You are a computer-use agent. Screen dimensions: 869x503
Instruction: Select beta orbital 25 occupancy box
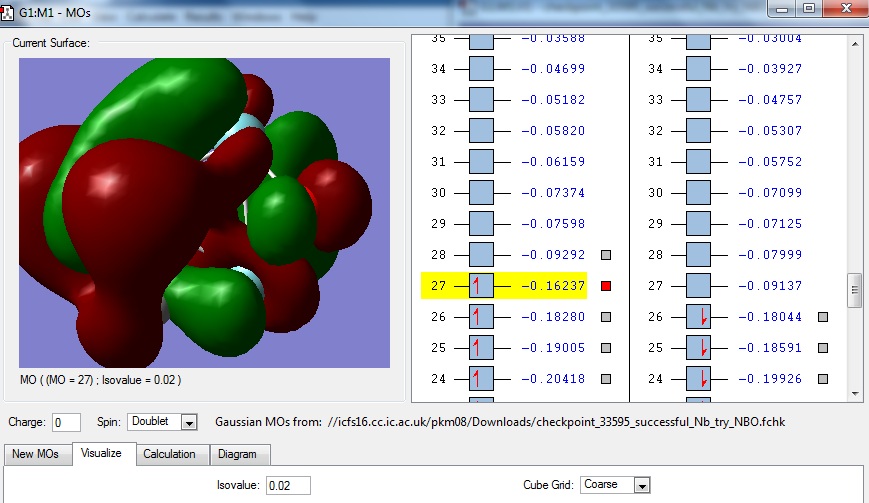(698, 348)
